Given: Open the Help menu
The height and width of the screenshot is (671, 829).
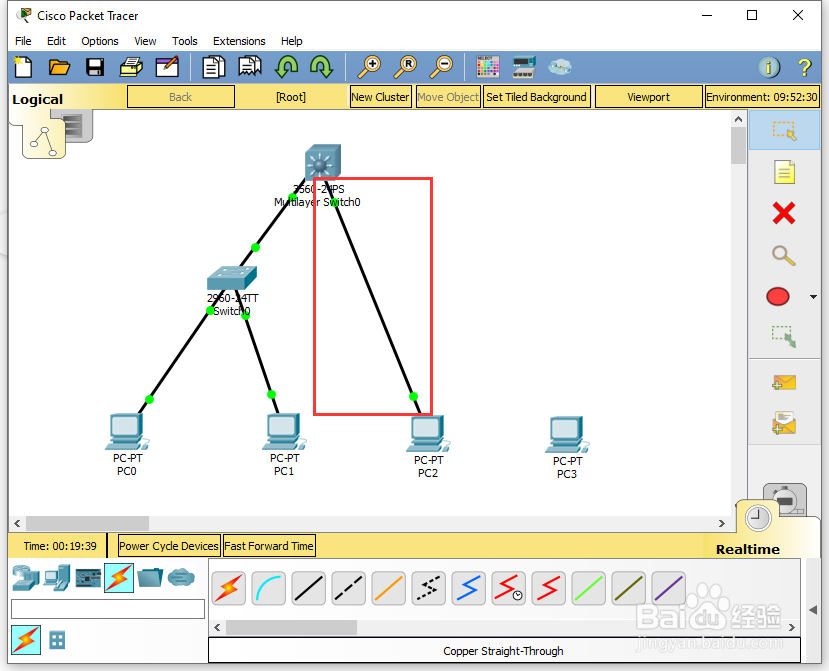Looking at the screenshot, I should 291,41.
